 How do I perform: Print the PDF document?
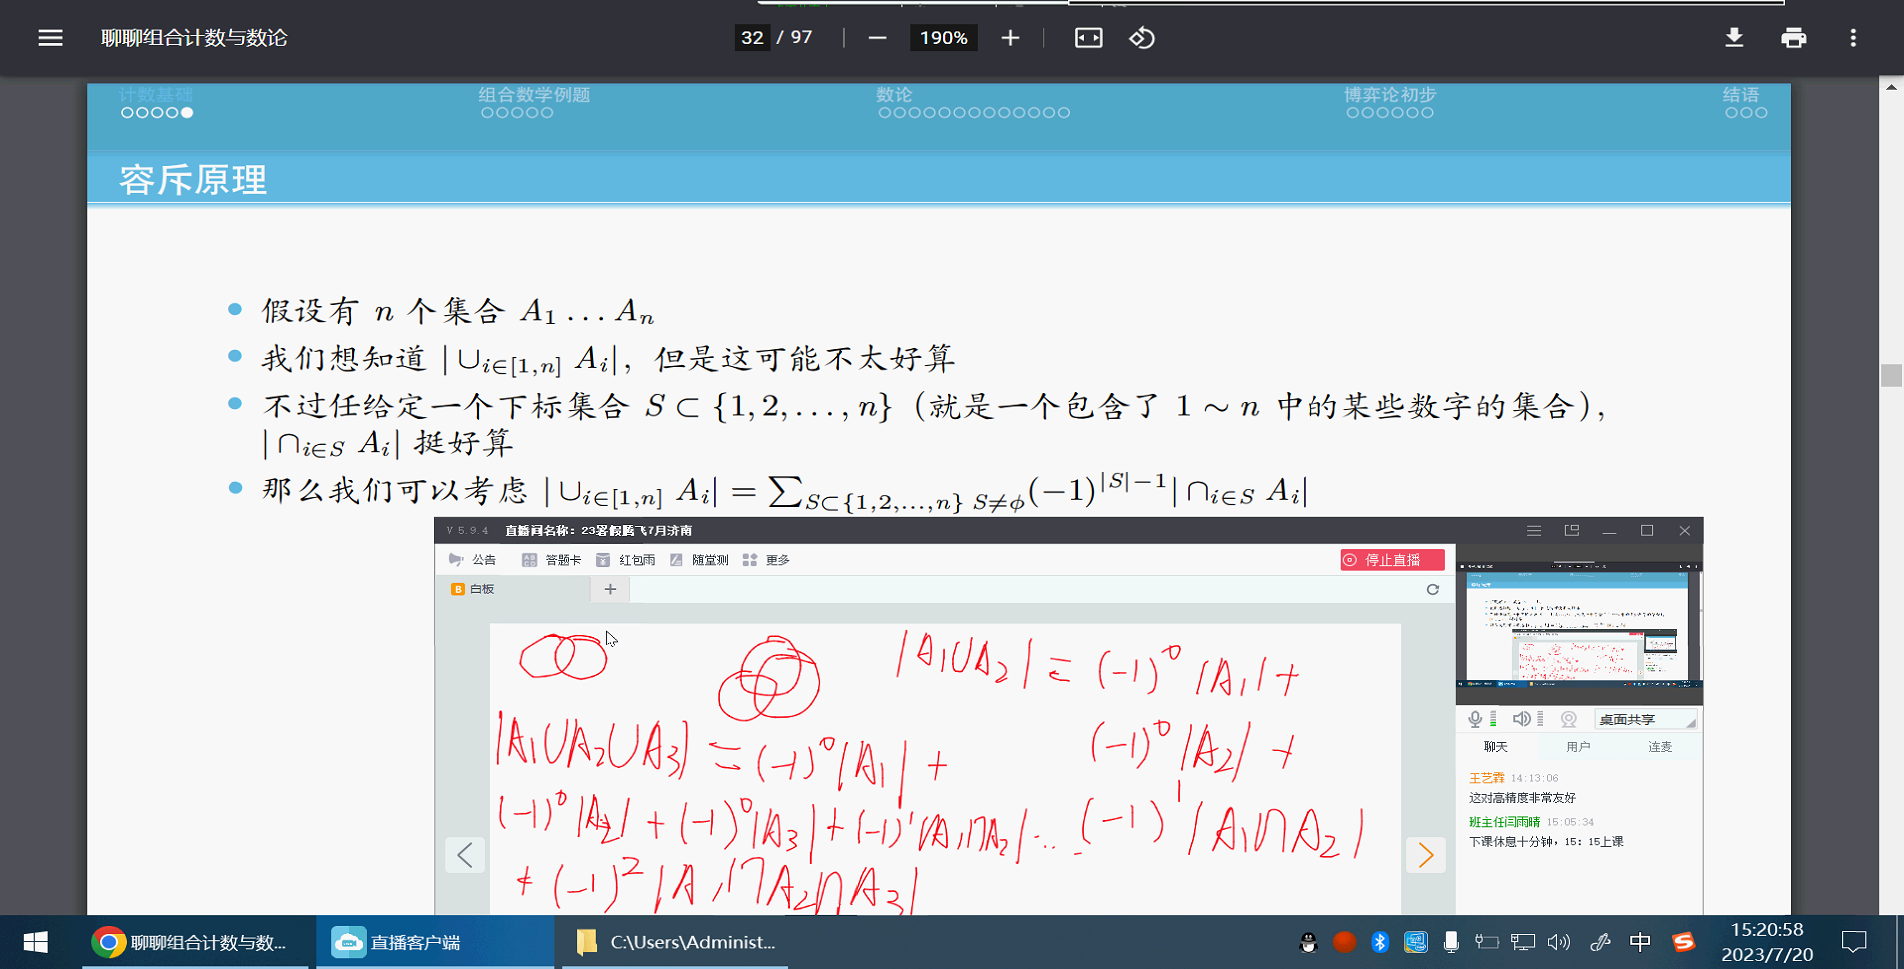[x=1794, y=38]
